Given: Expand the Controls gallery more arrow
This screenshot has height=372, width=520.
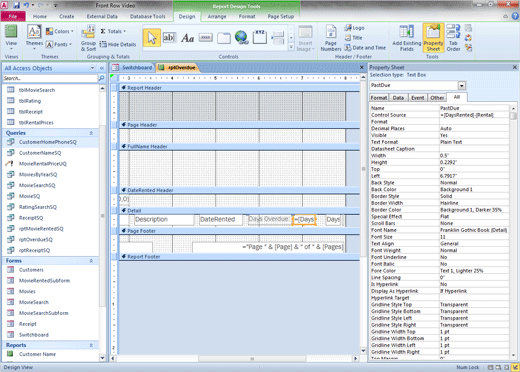Looking at the screenshot, I should [x=291, y=48].
